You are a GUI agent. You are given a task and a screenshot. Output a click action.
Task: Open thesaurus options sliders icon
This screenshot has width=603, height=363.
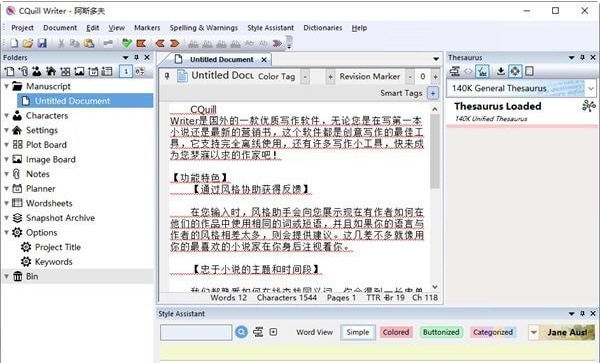point(455,71)
